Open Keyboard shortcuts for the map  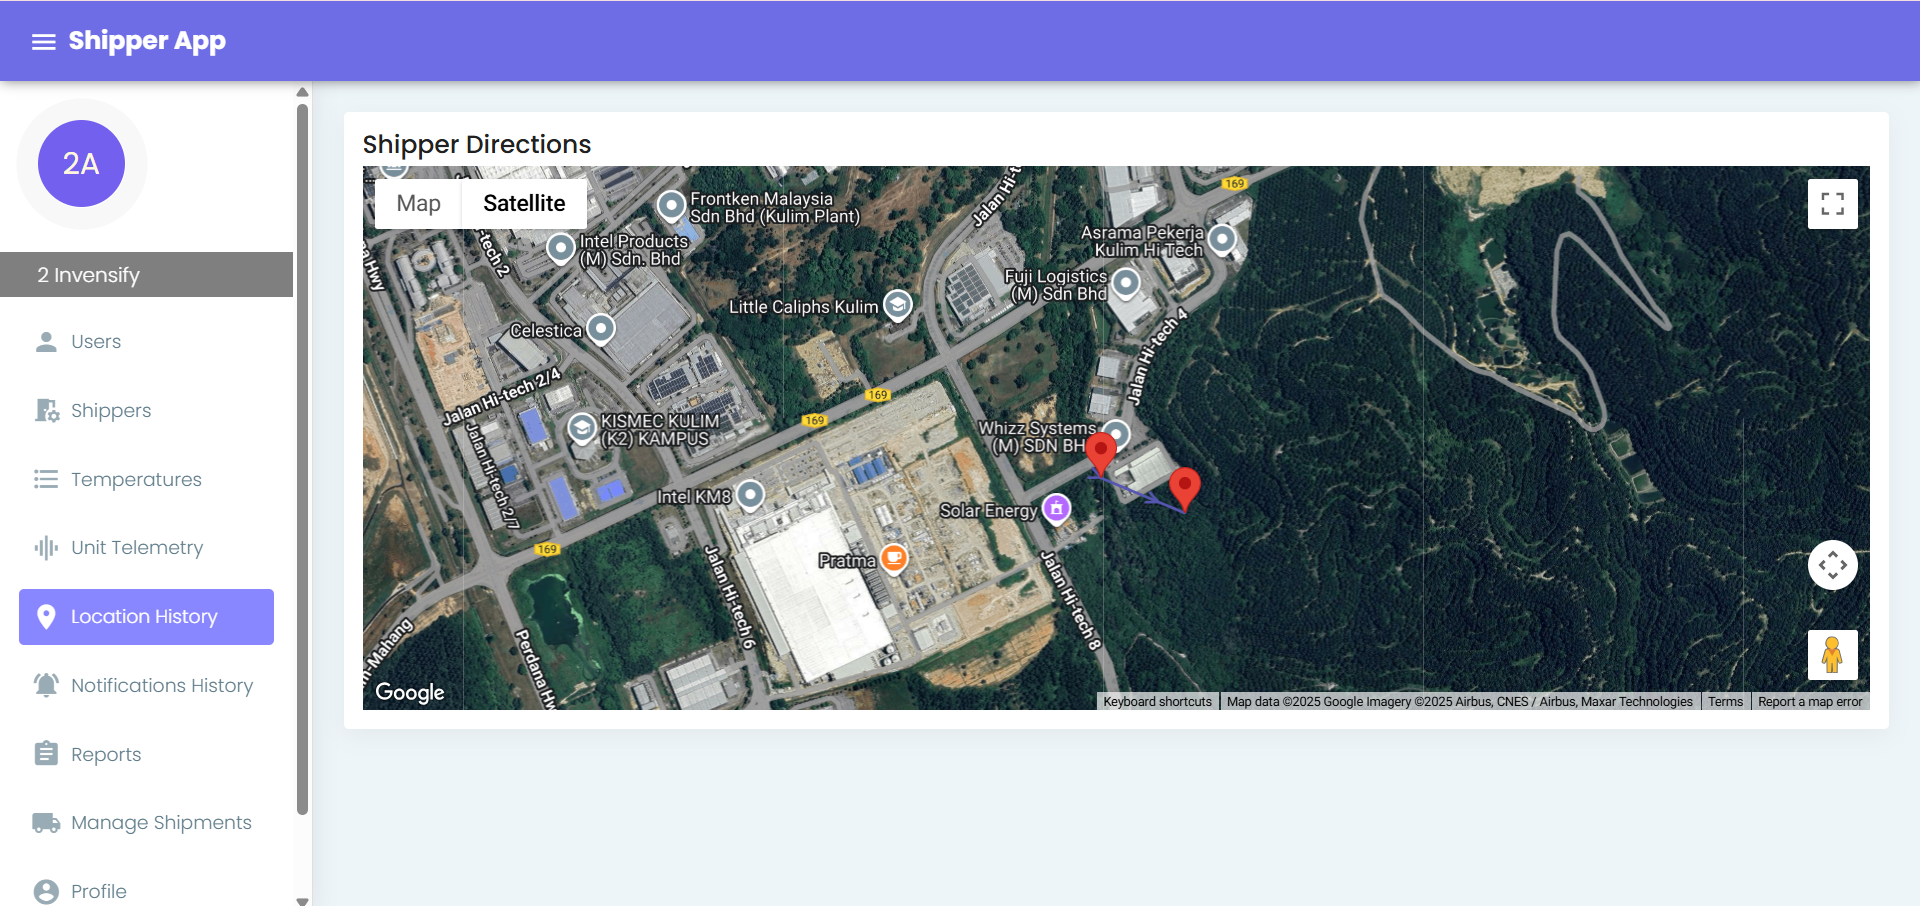tap(1157, 702)
